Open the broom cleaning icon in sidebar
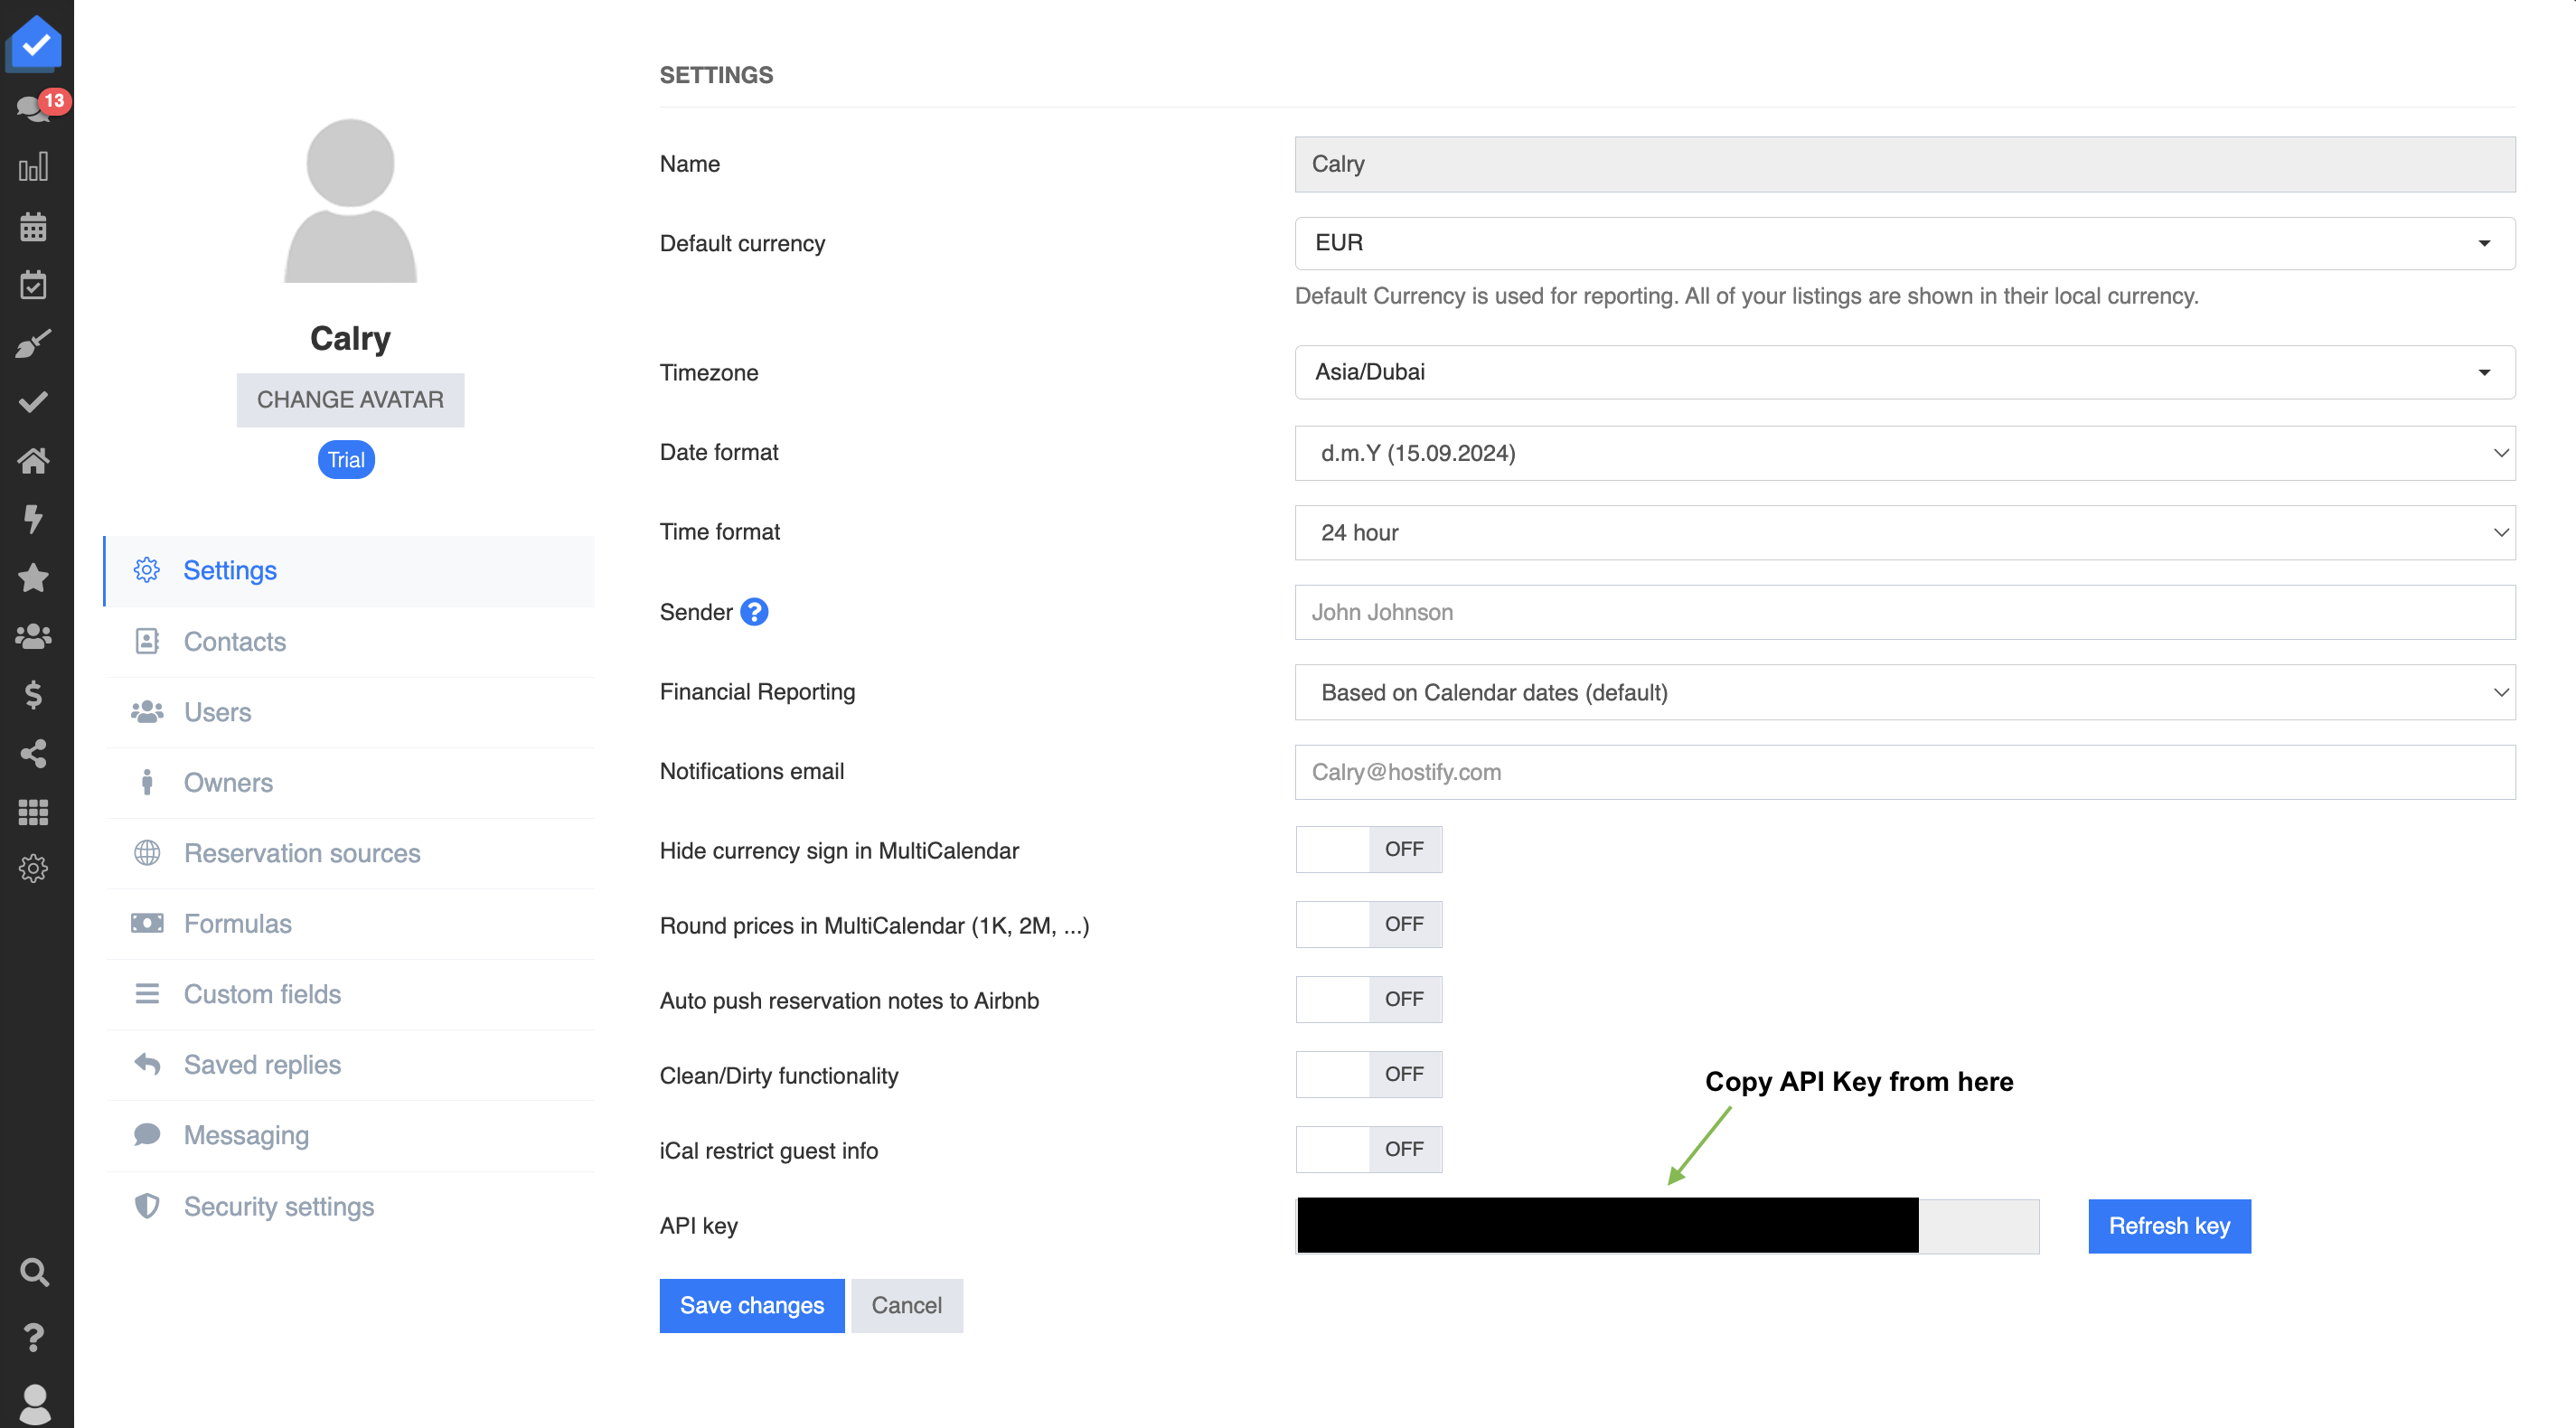Screen dimensions: 2576x1428 click(x=34, y=344)
